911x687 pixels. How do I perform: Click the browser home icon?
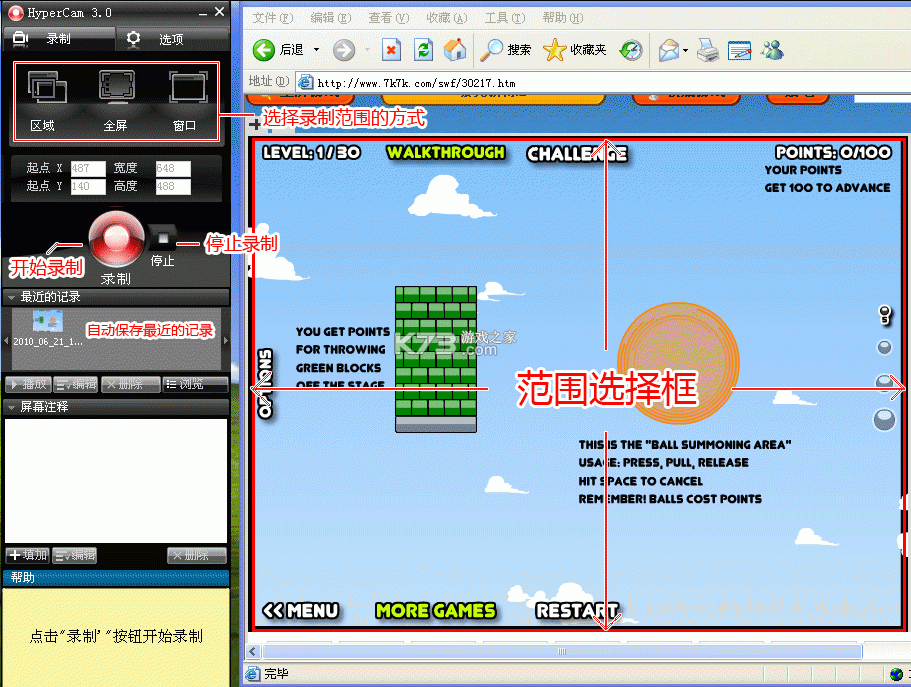pos(455,50)
